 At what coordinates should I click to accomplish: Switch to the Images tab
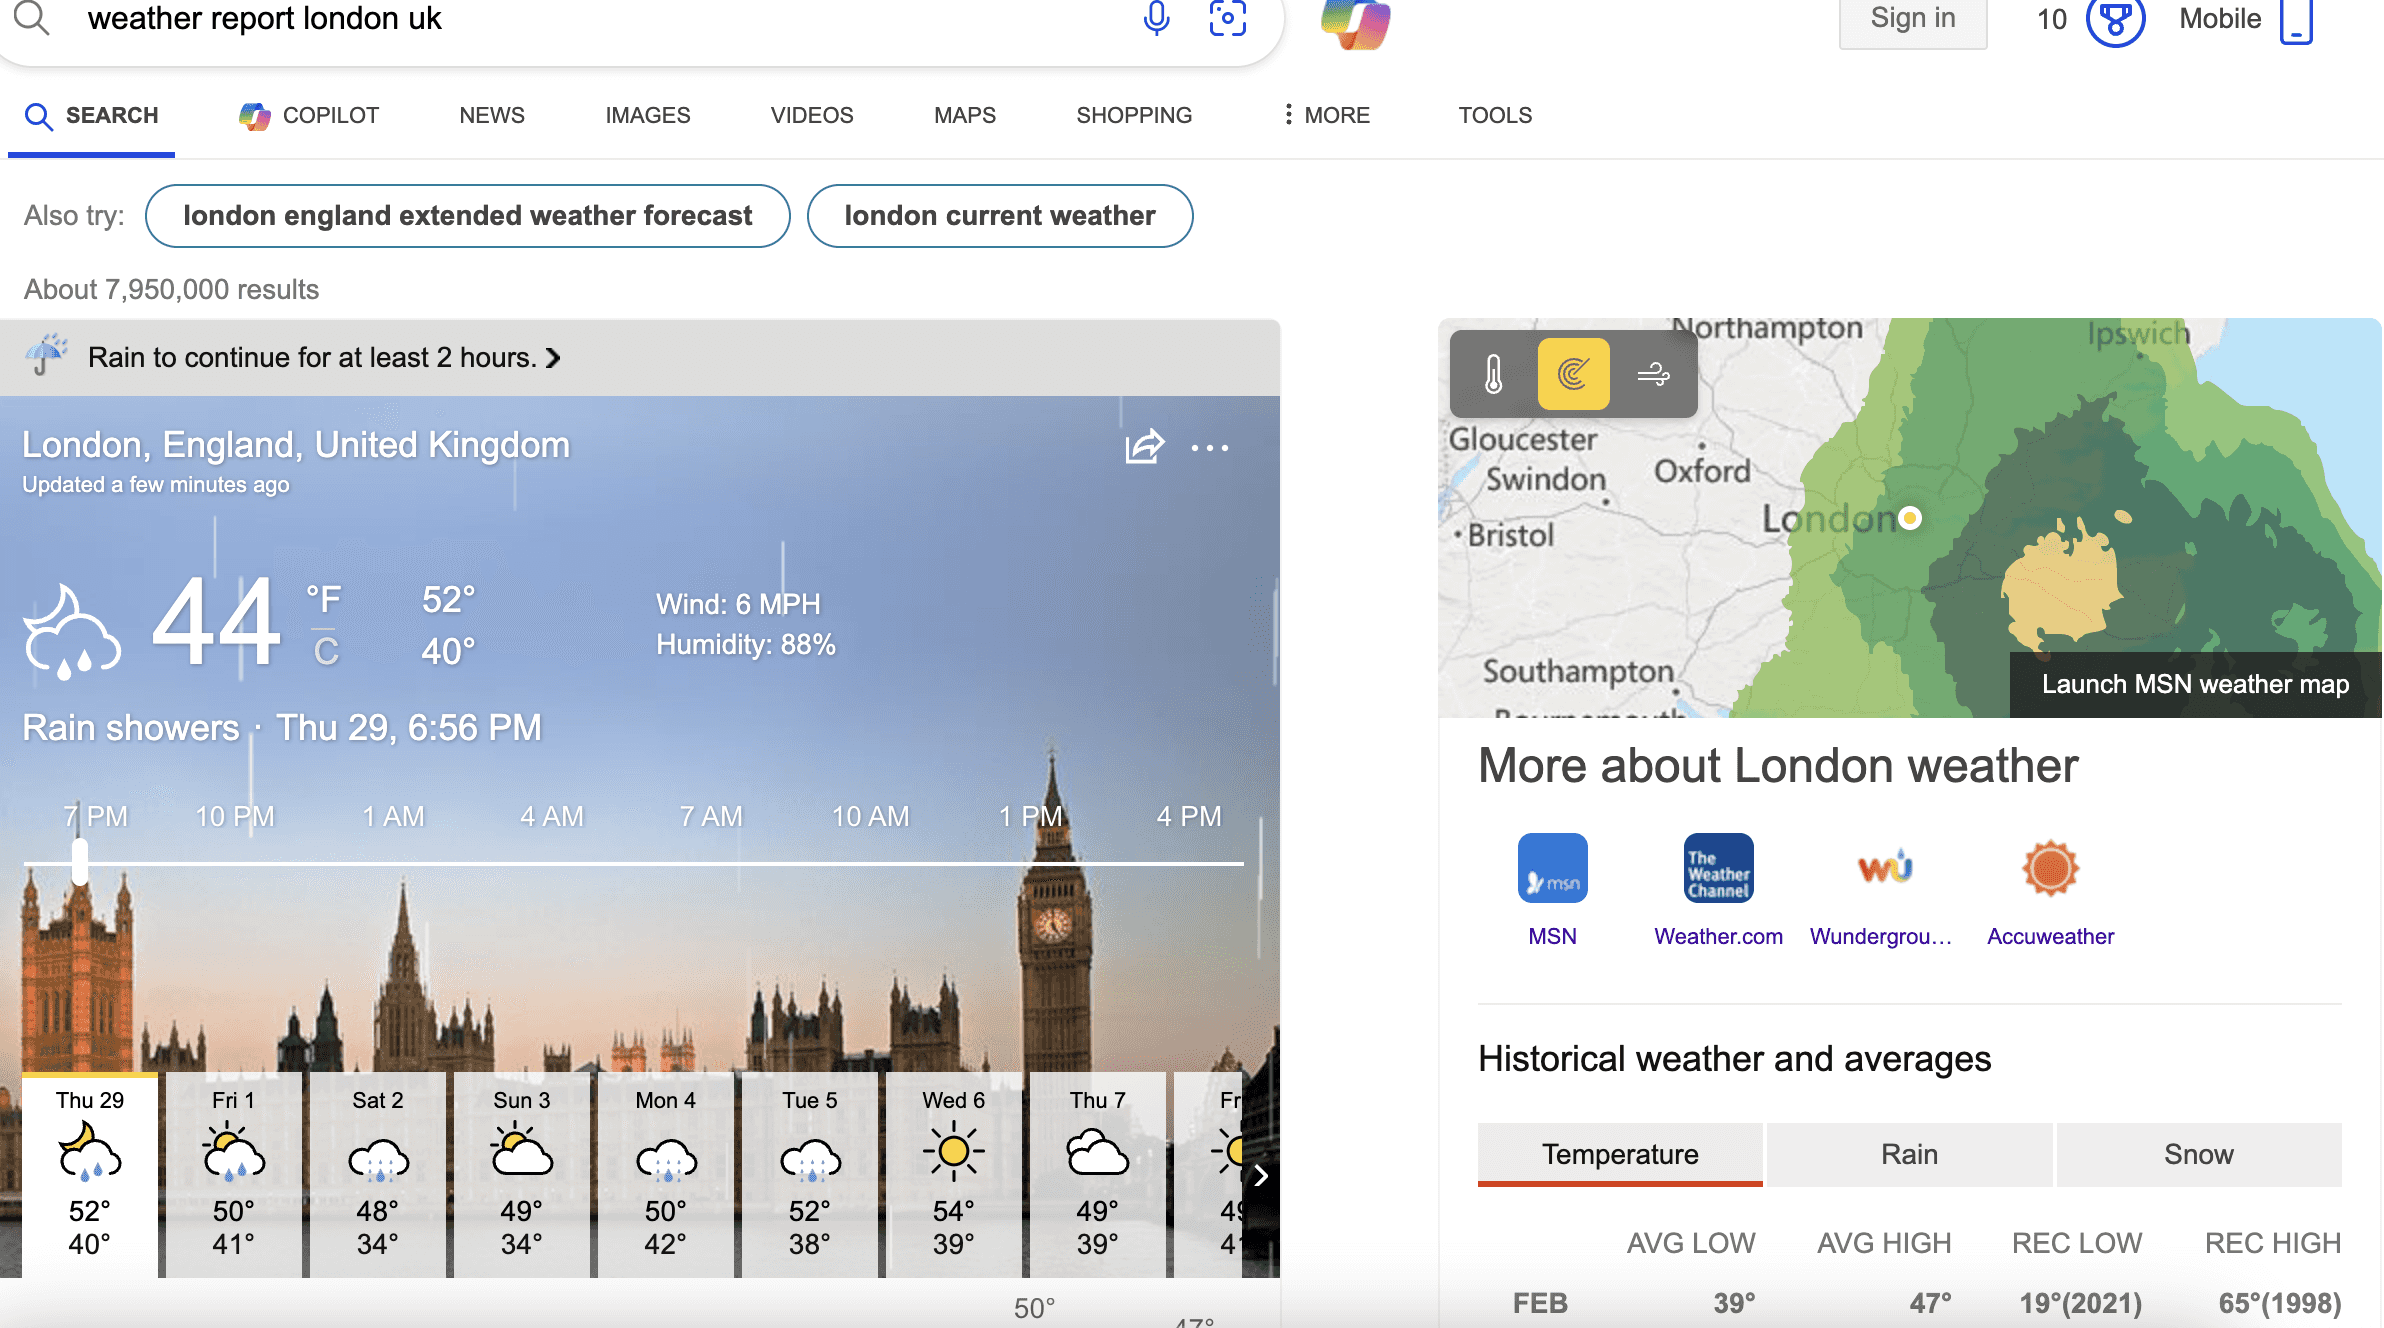(x=647, y=115)
